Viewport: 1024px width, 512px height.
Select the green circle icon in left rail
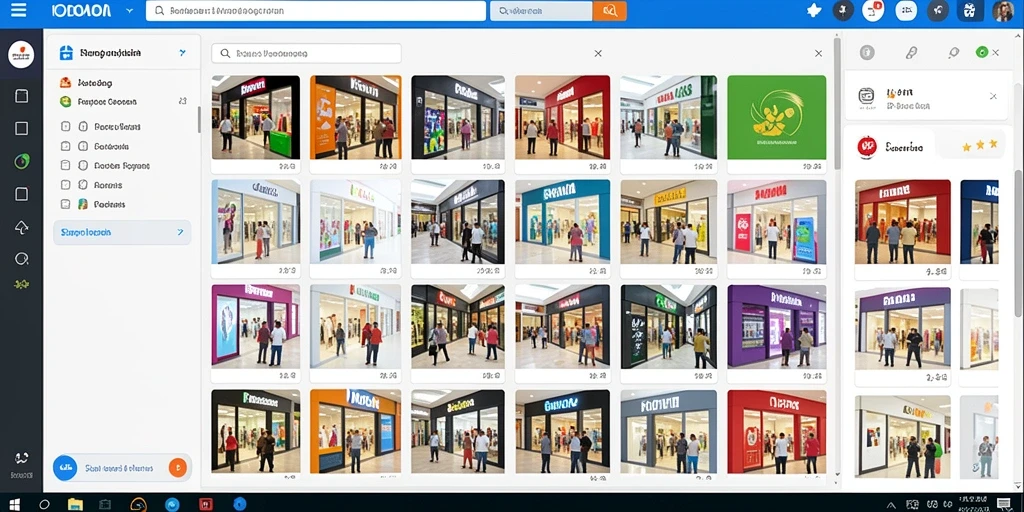pyautogui.click(x=22, y=162)
